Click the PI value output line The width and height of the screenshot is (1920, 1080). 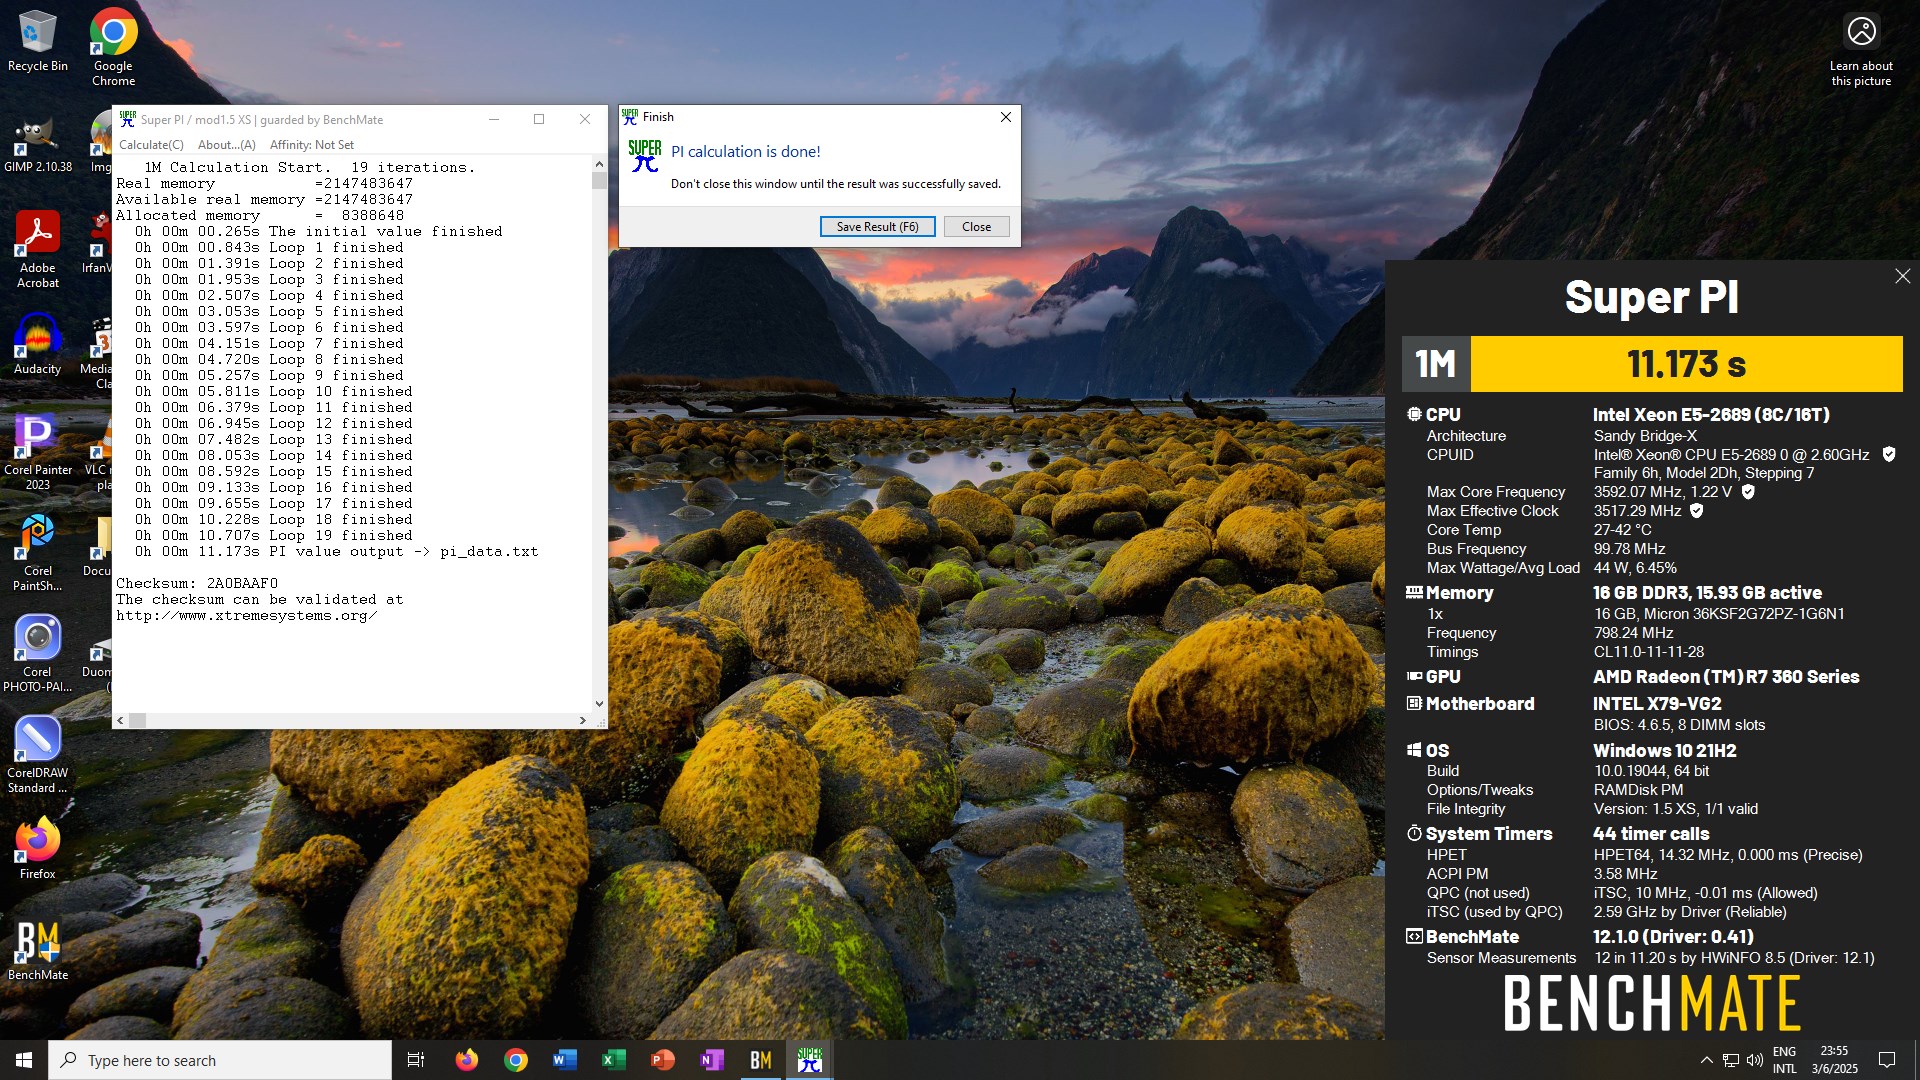click(x=337, y=551)
